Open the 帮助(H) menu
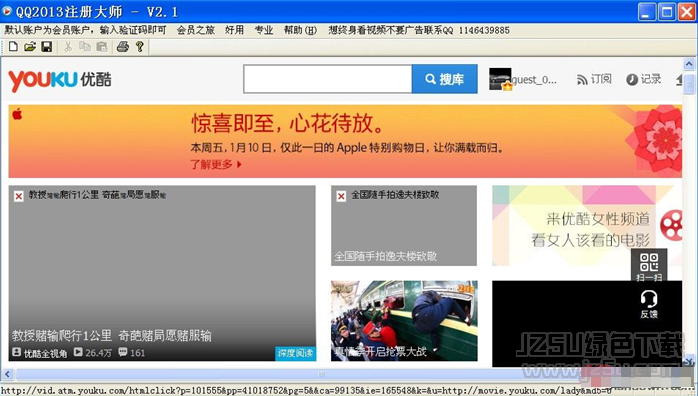Viewport: 698px width, 396px height. coord(300,30)
